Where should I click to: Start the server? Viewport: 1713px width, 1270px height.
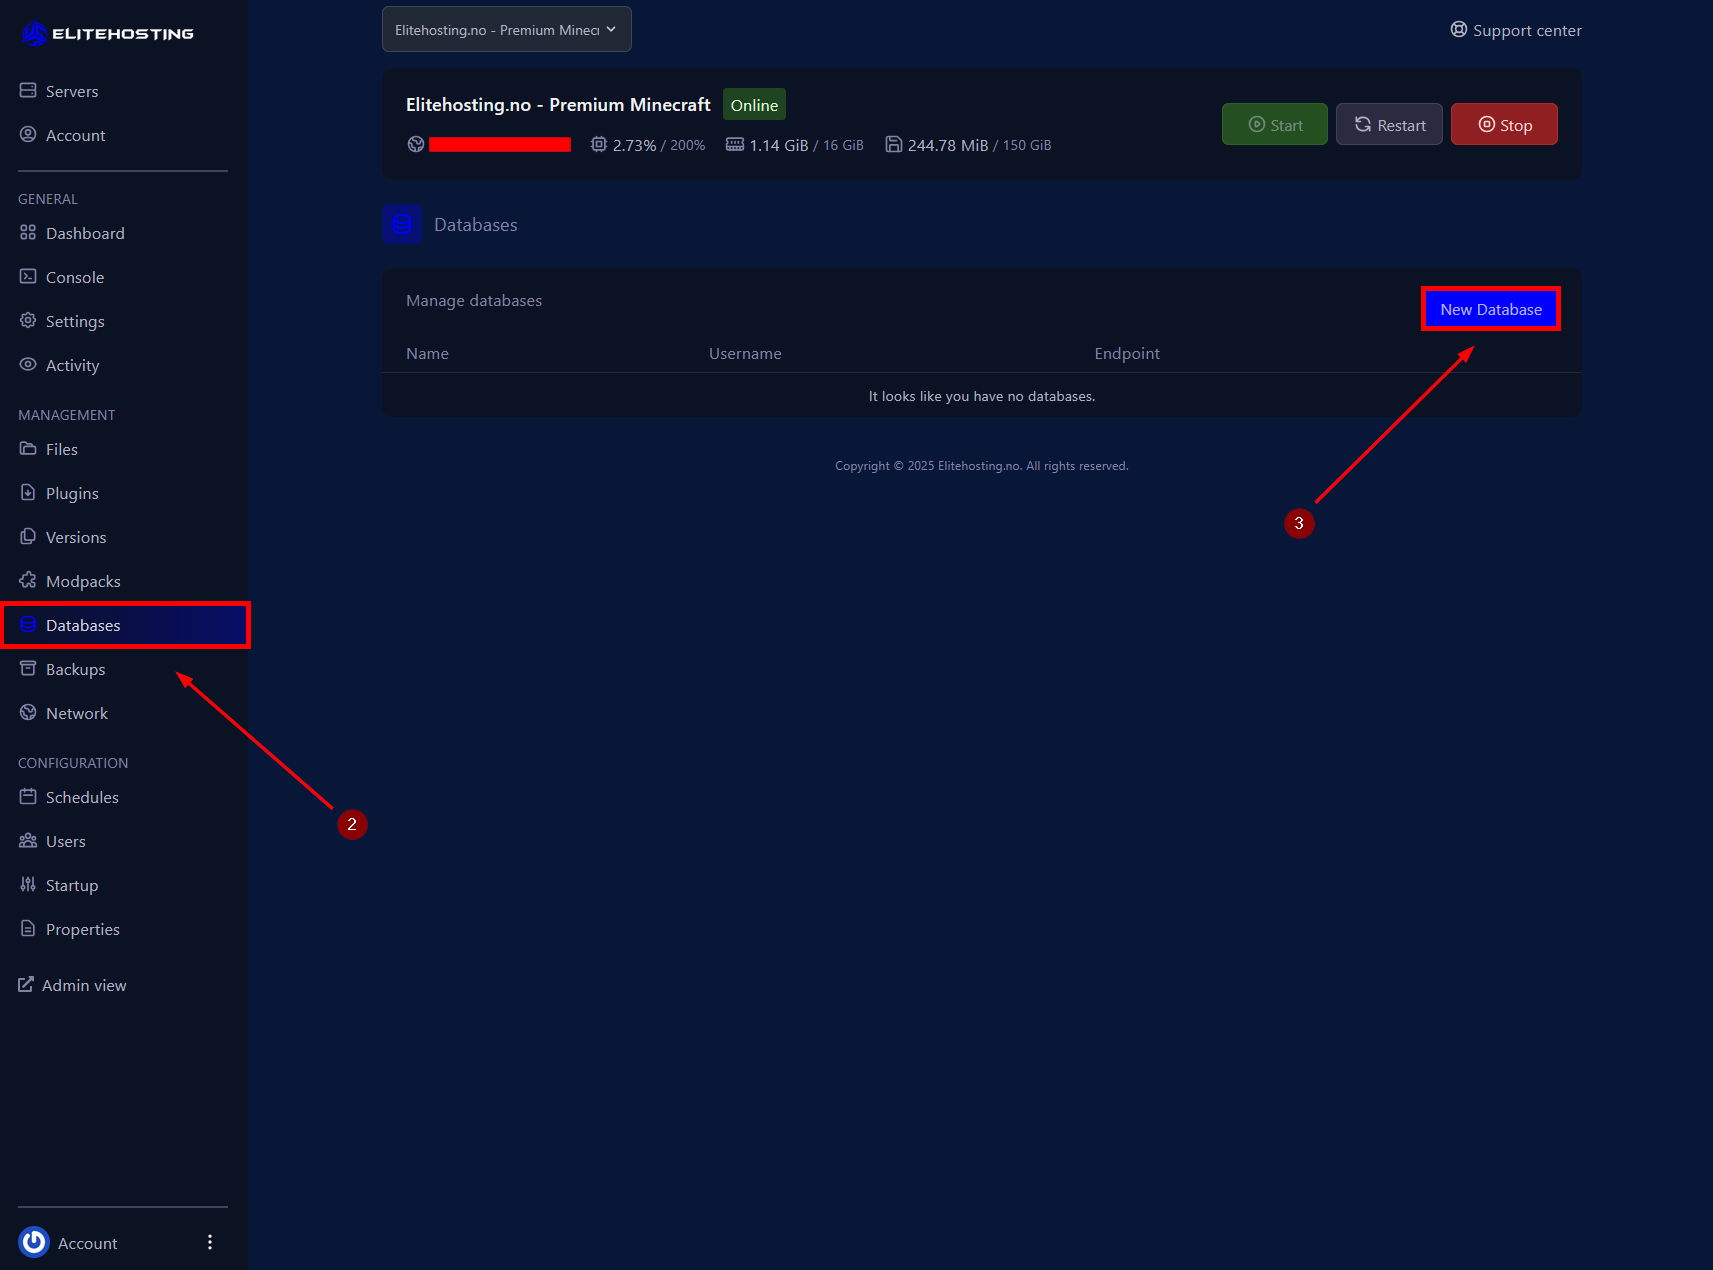tap(1275, 124)
